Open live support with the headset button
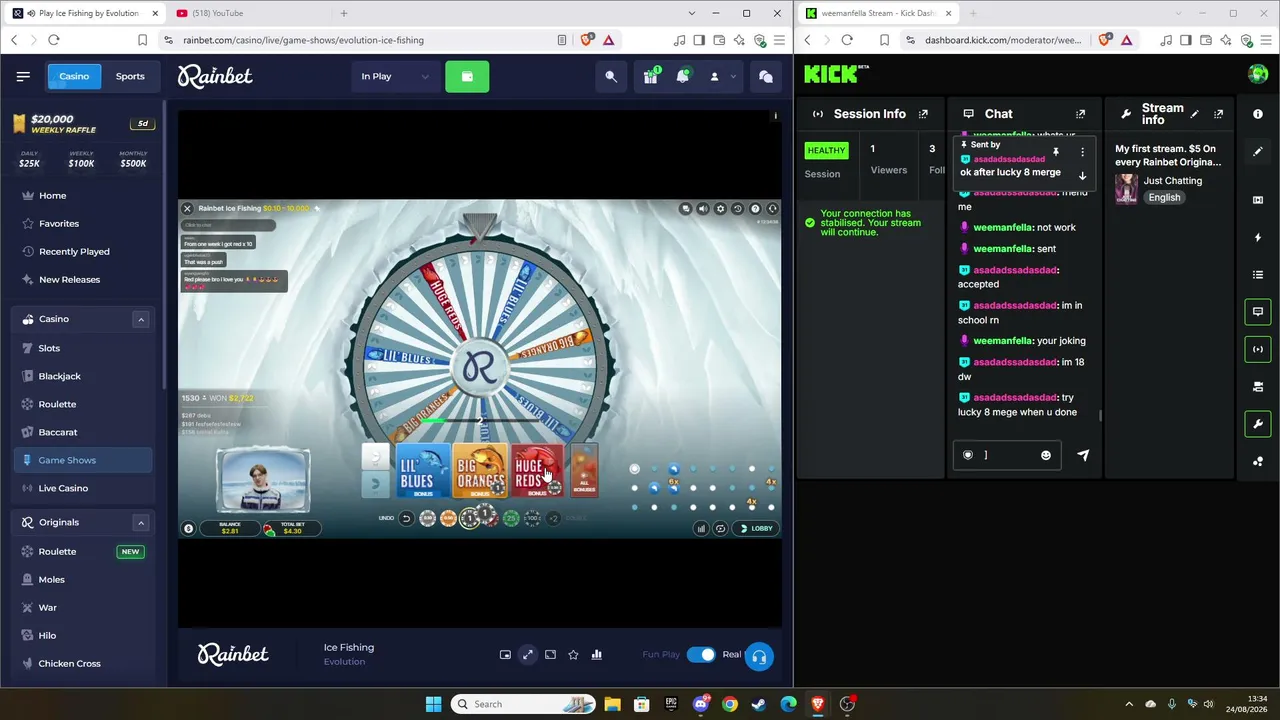1280x720 pixels. pyautogui.click(x=759, y=656)
